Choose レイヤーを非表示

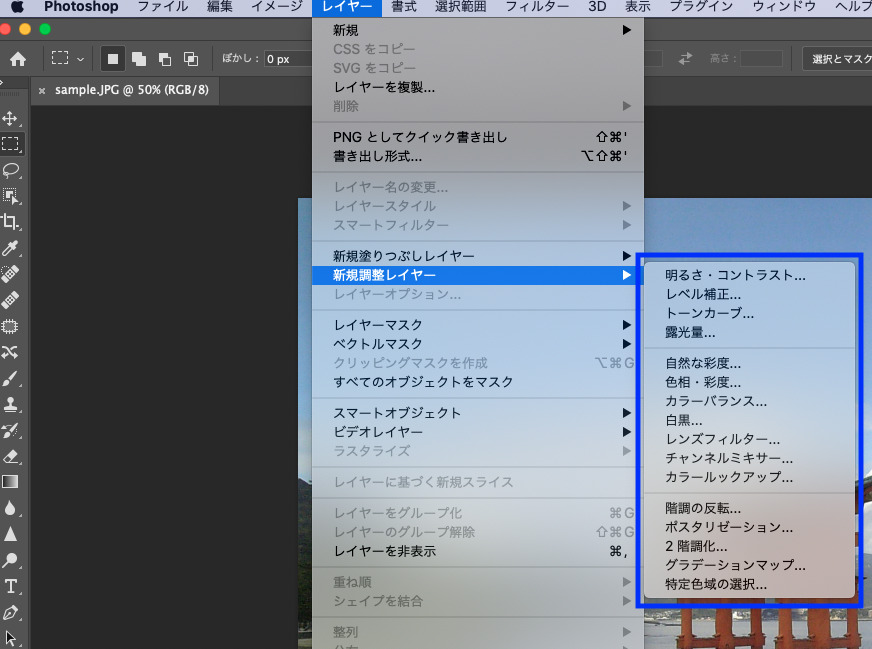coord(478,551)
